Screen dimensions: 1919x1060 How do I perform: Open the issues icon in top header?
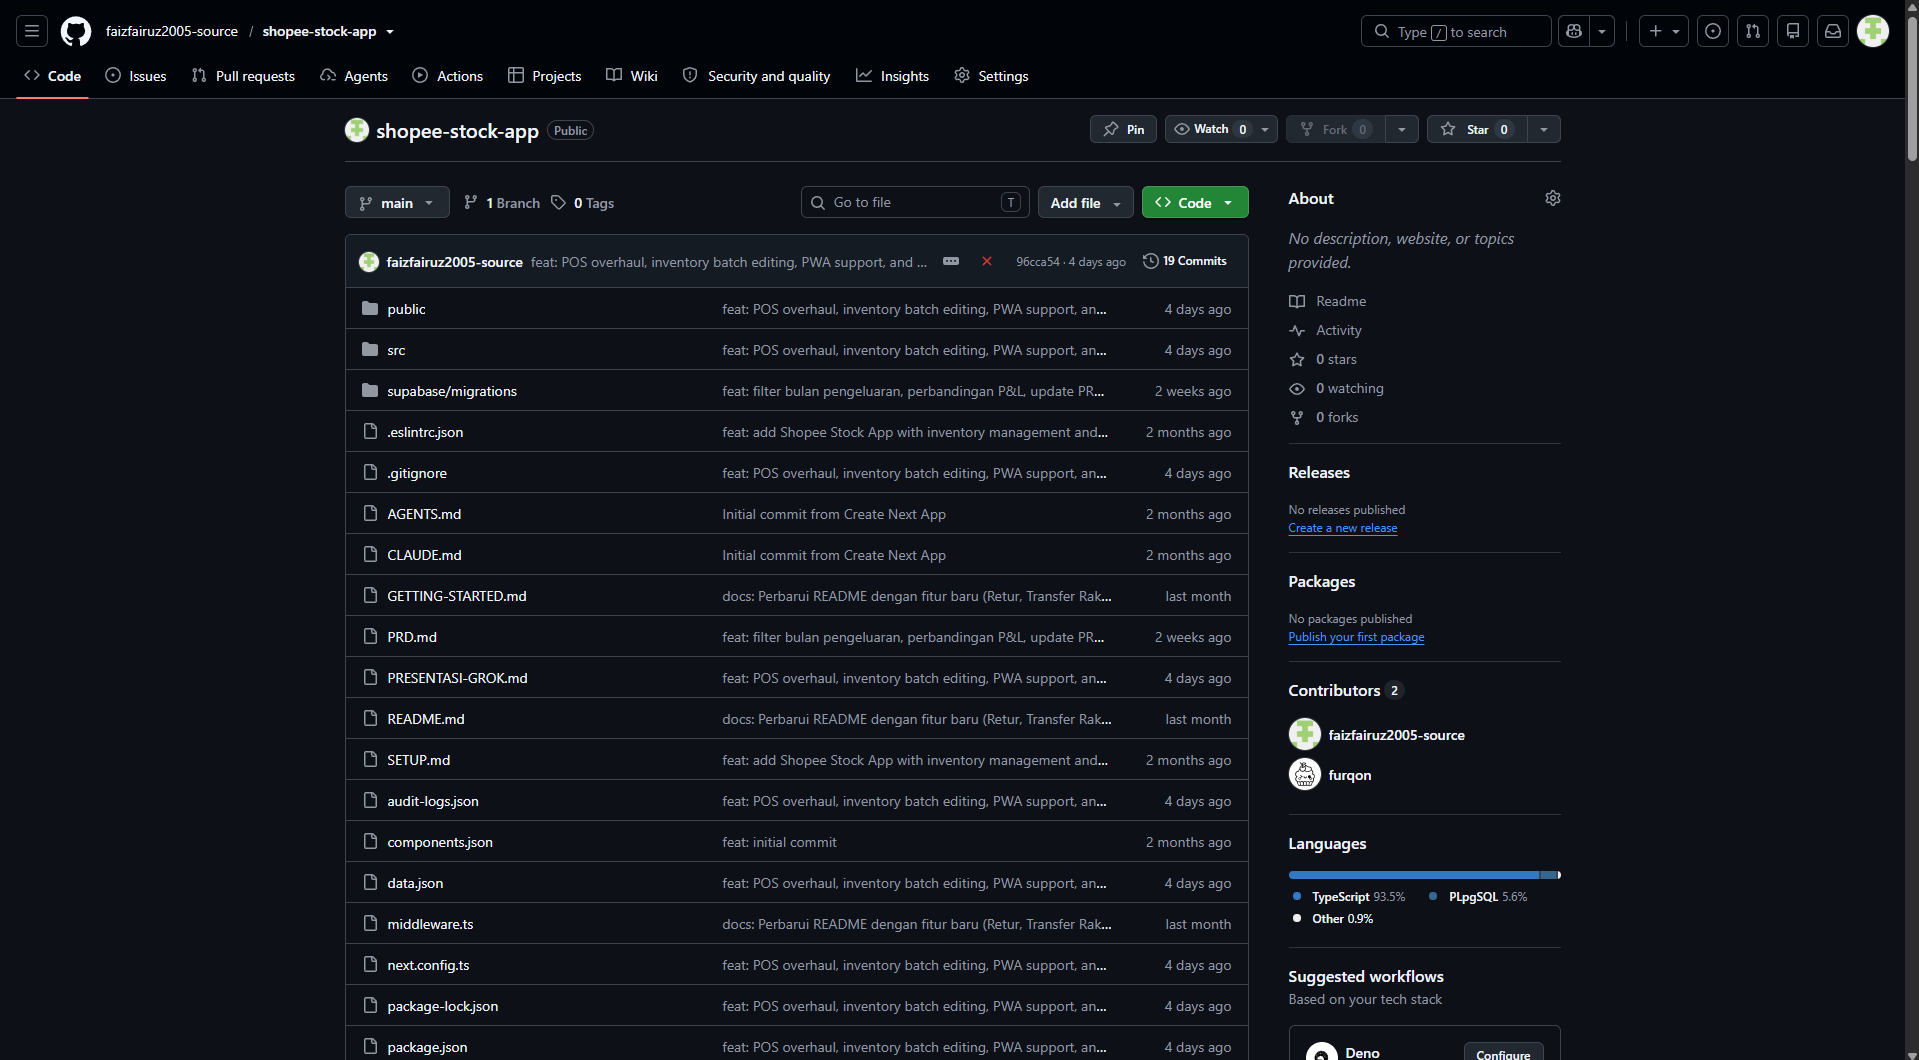[1713, 32]
